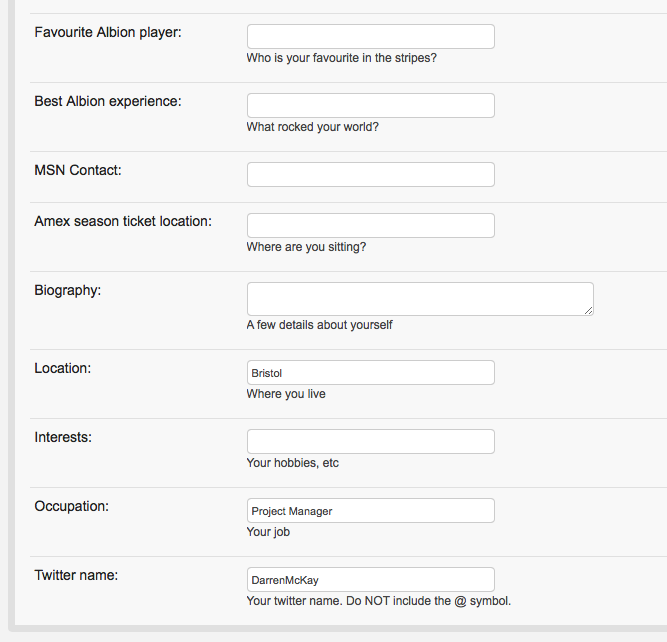The width and height of the screenshot is (667, 642).
Task: Focus the Best Albion experience text box
Action: point(371,106)
